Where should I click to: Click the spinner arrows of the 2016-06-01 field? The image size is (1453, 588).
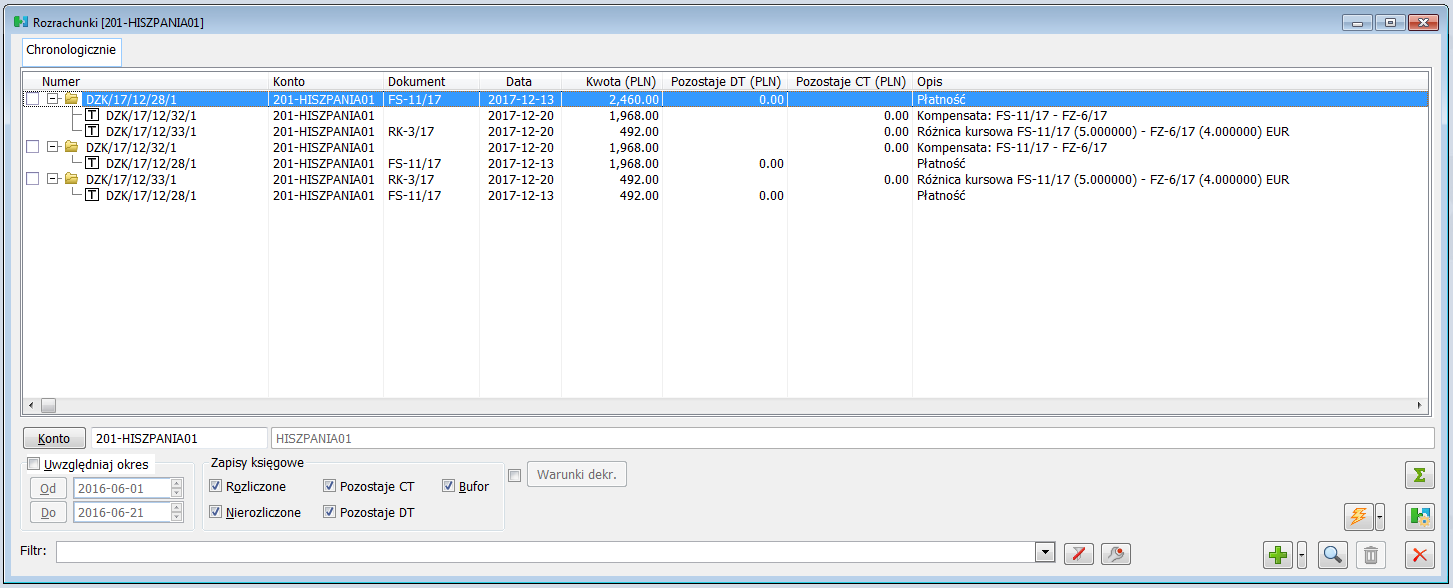[177, 488]
